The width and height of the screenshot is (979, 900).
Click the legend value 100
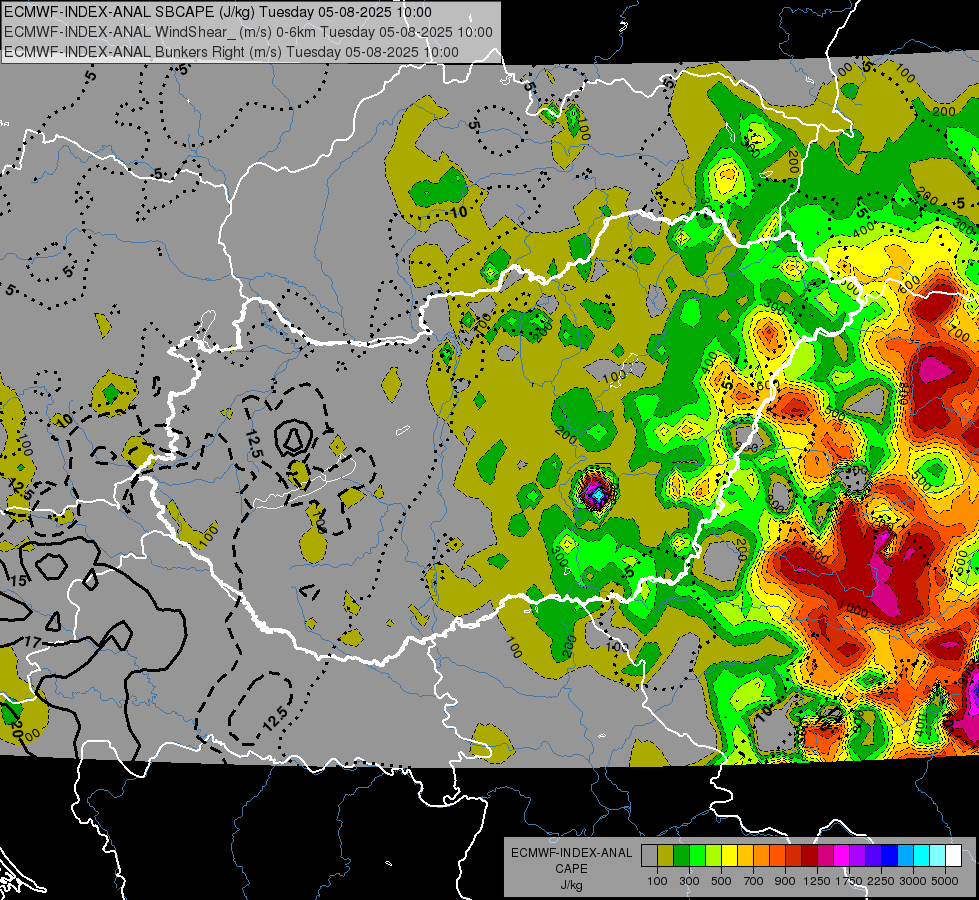(657, 881)
